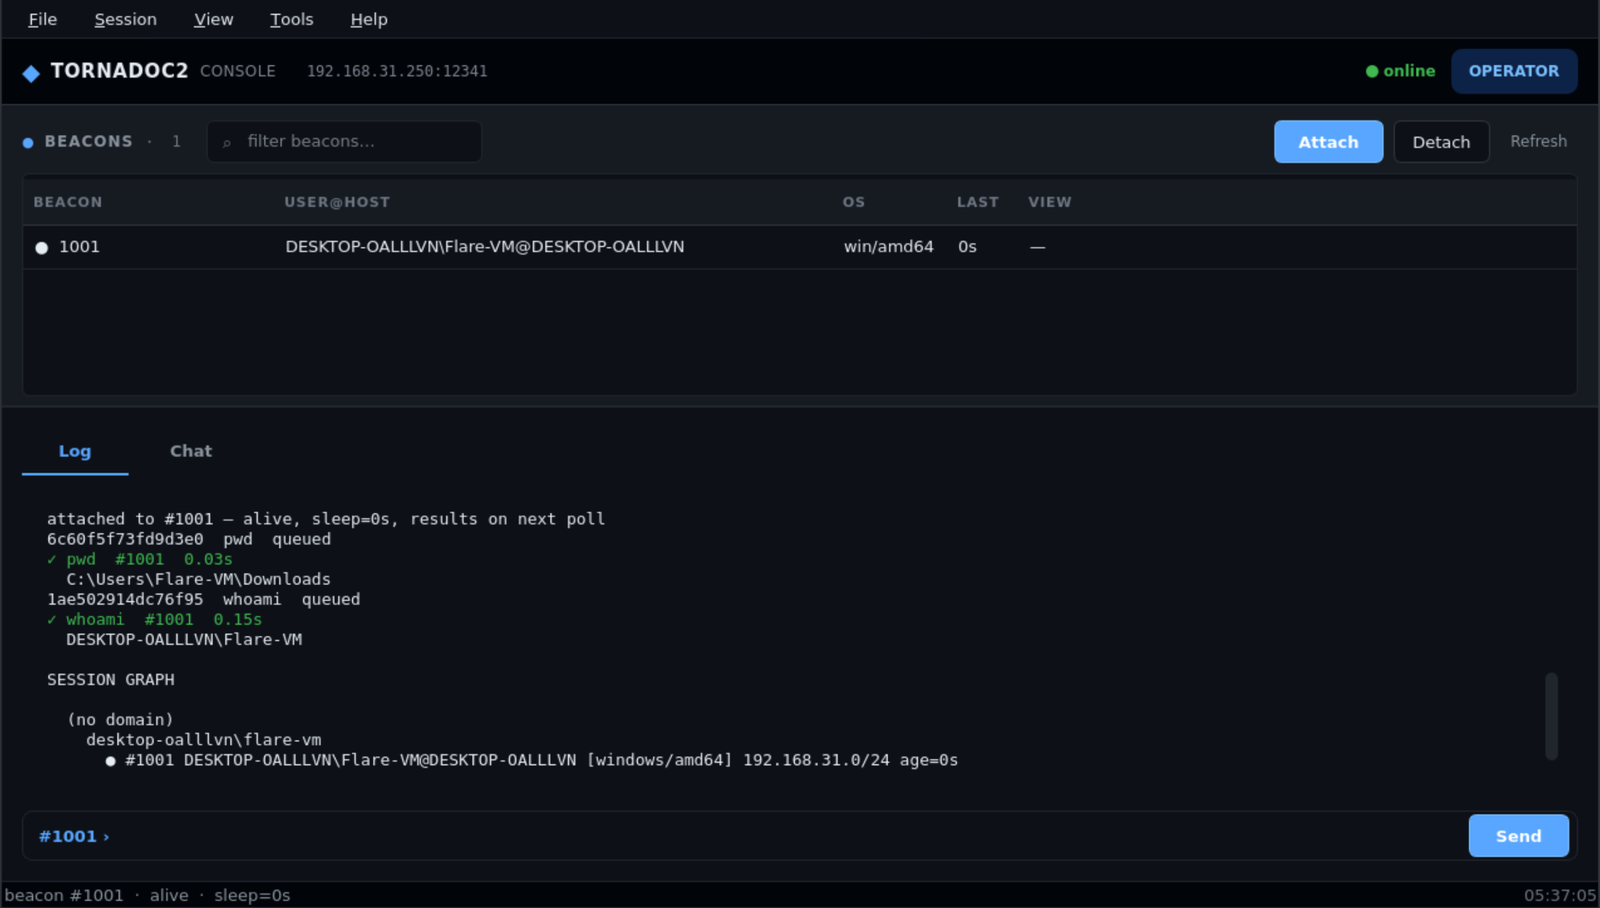Click the blue TornadoC2 diamond logo
1600x908 pixels.
tap(31, 73)
